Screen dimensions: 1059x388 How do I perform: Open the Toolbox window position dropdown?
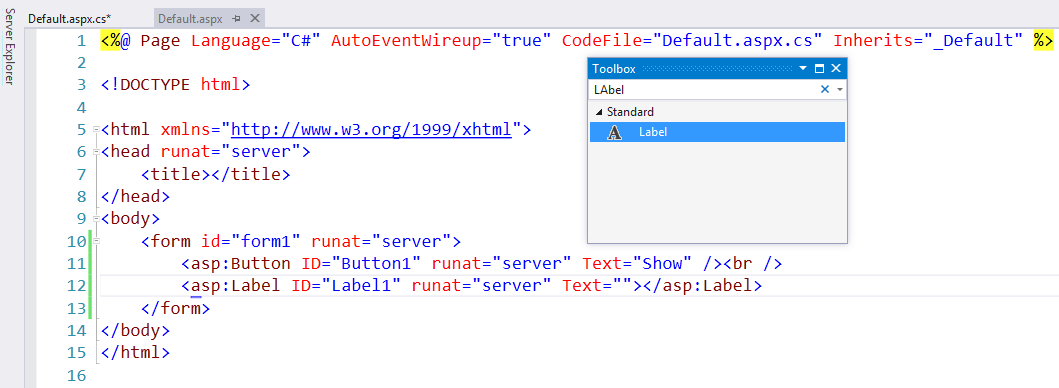click(803, 68)
